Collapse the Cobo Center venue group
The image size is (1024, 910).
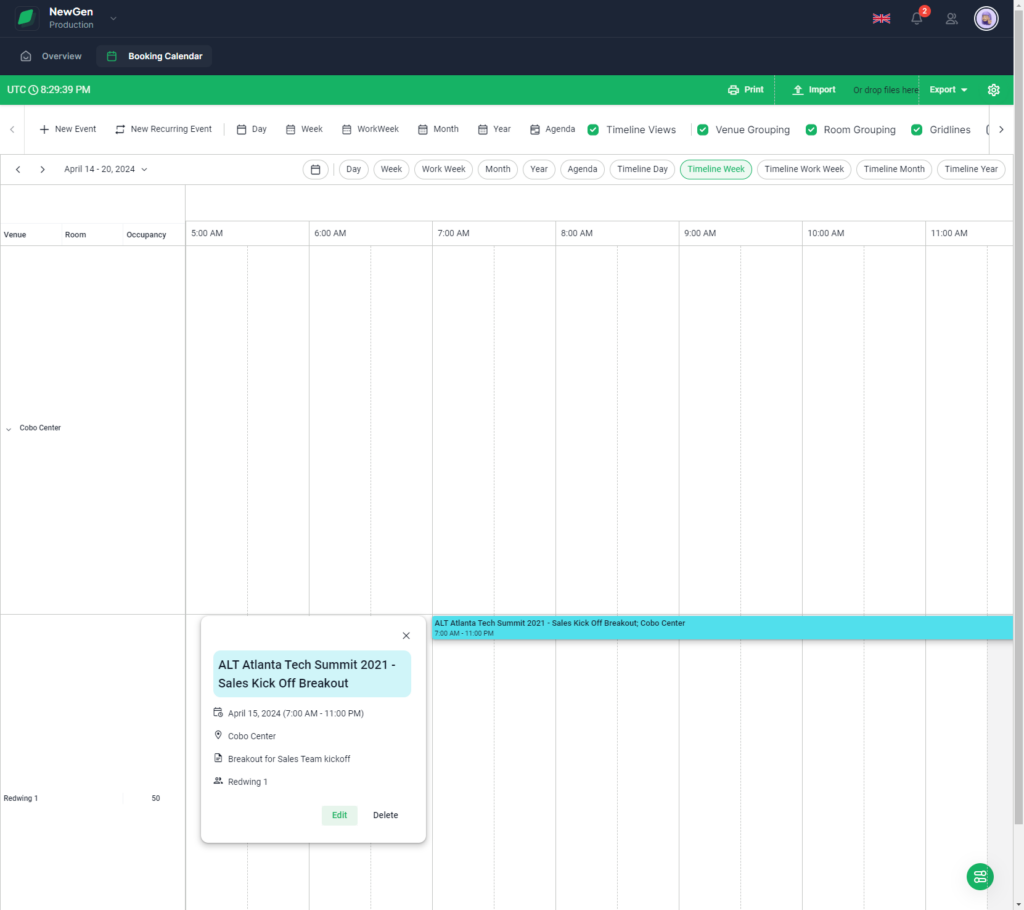tap(9, 428)
